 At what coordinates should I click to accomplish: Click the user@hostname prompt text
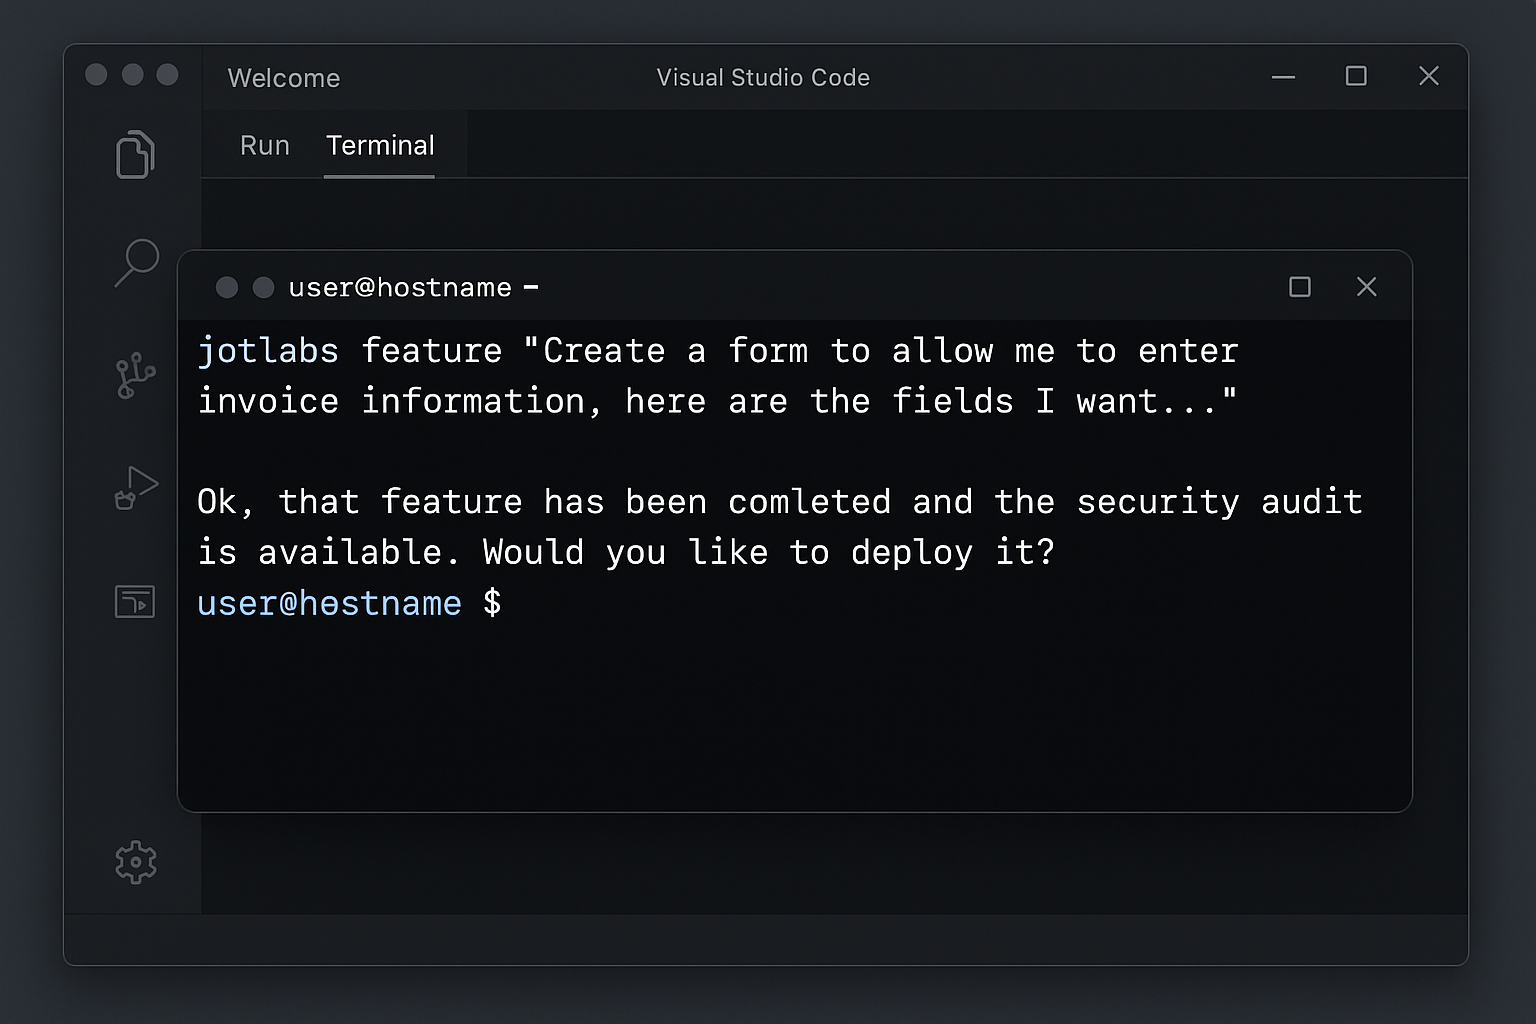pos(329,603)
